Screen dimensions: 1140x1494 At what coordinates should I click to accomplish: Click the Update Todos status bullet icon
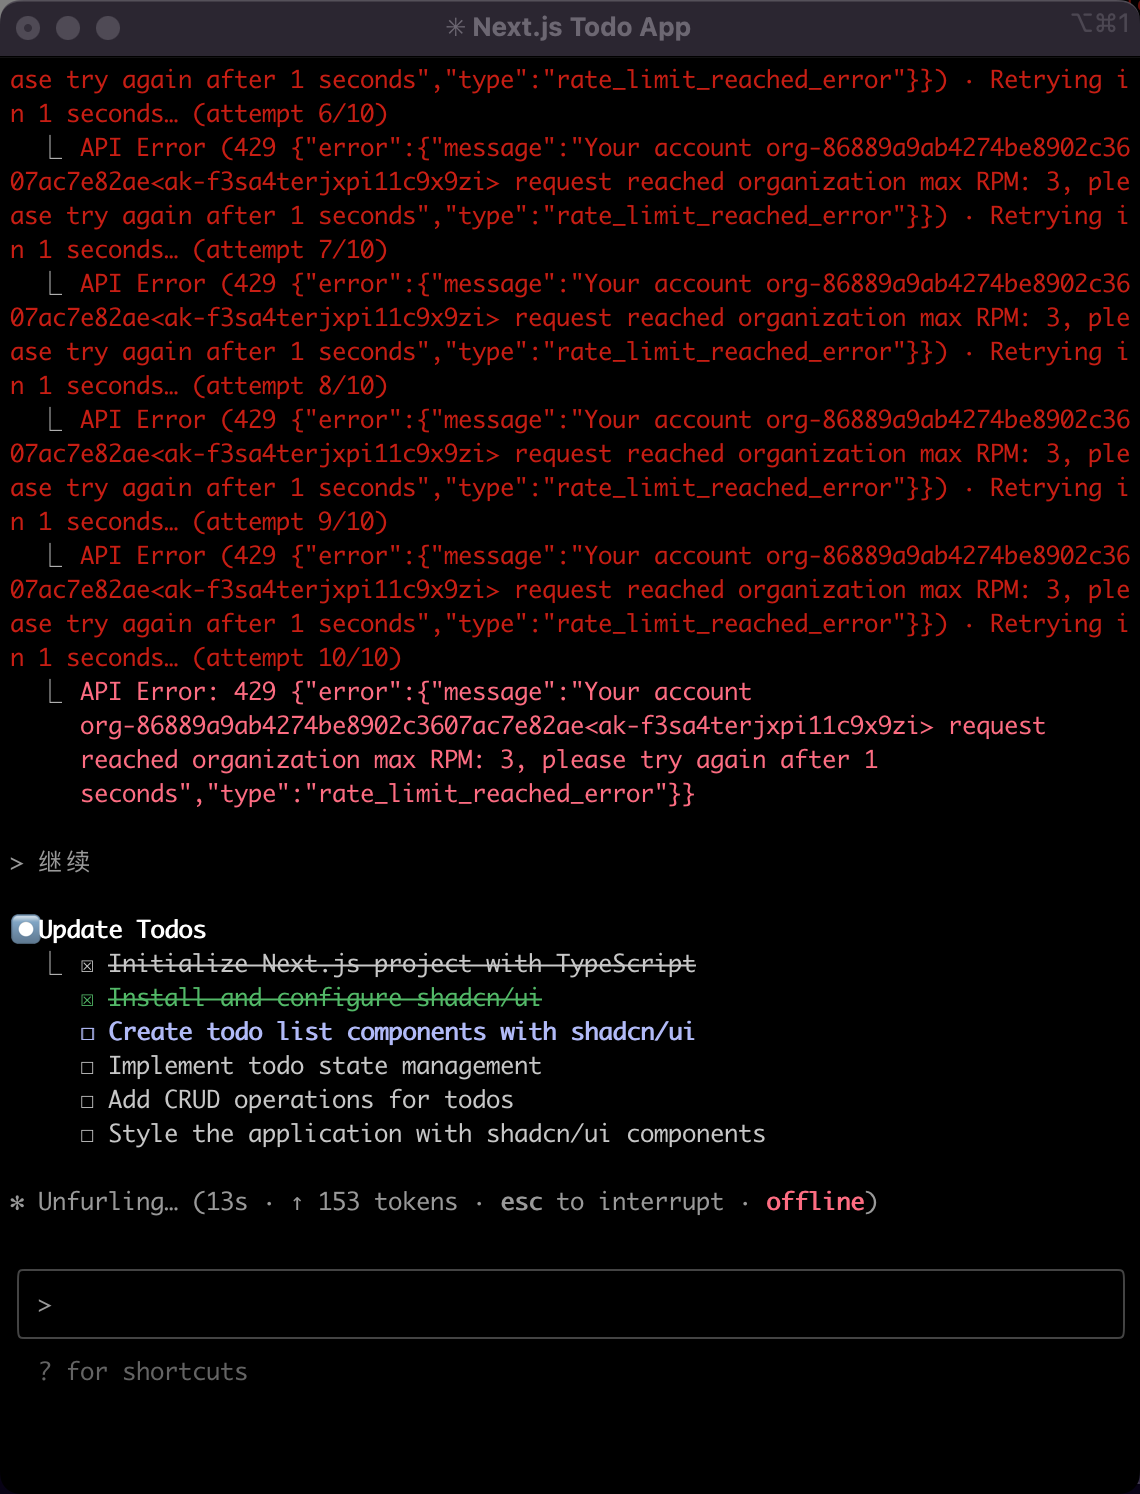[x=25, y=930]
